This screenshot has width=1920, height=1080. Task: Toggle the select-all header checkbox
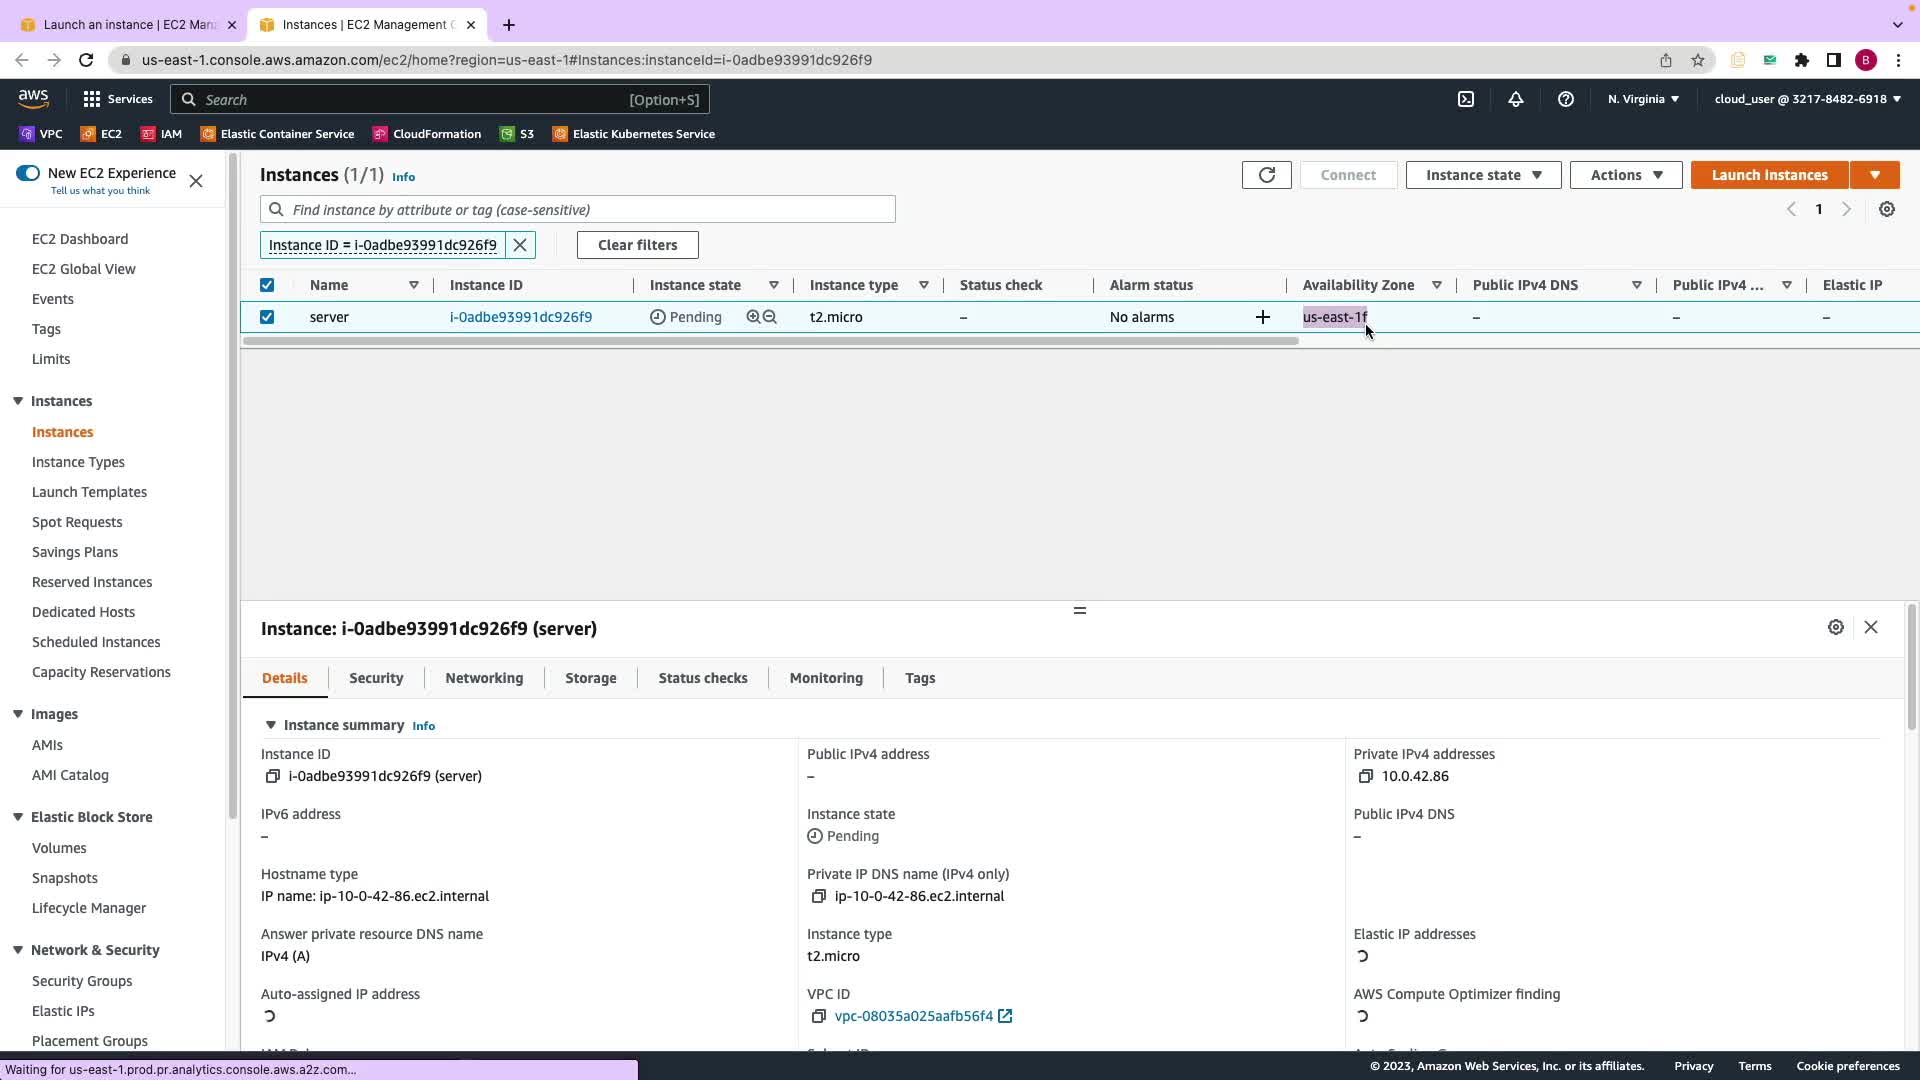pyautogui.click(x=267, y=285)
